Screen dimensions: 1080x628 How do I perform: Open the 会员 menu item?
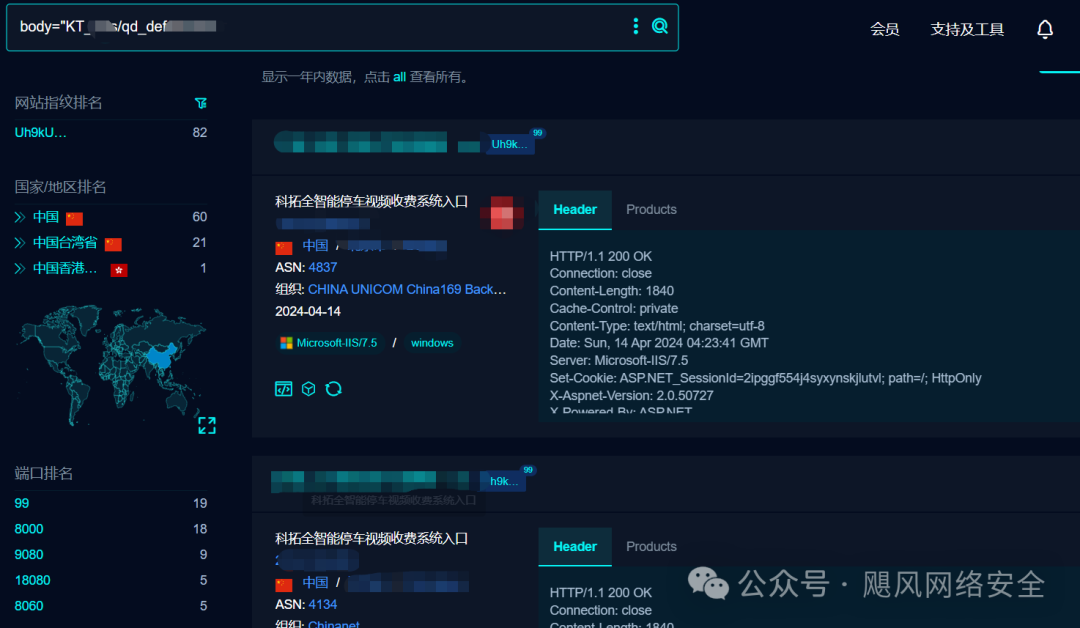point(884,29)
